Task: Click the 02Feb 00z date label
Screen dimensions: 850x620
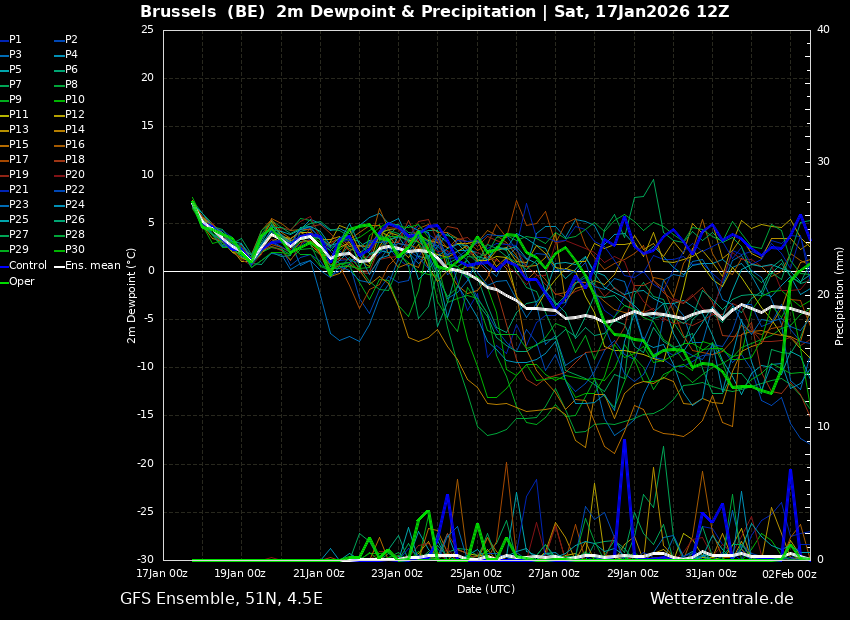Action: [791, 574]
